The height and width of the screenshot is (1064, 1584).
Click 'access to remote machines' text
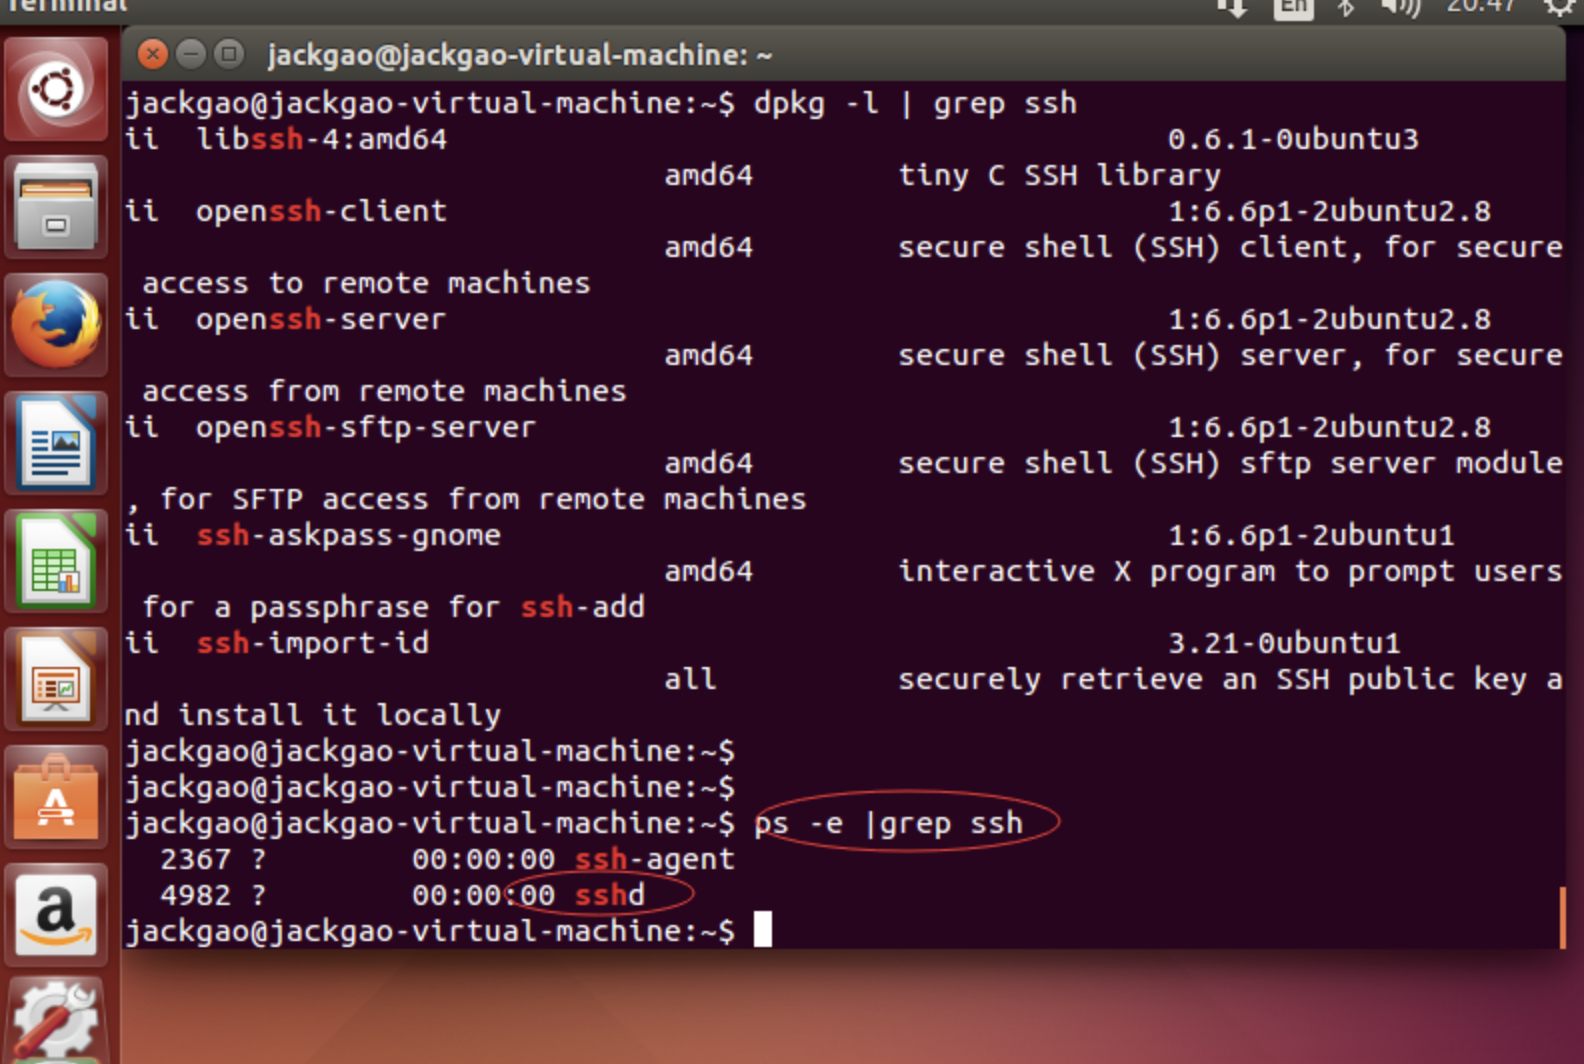click(x=366, y=283)
